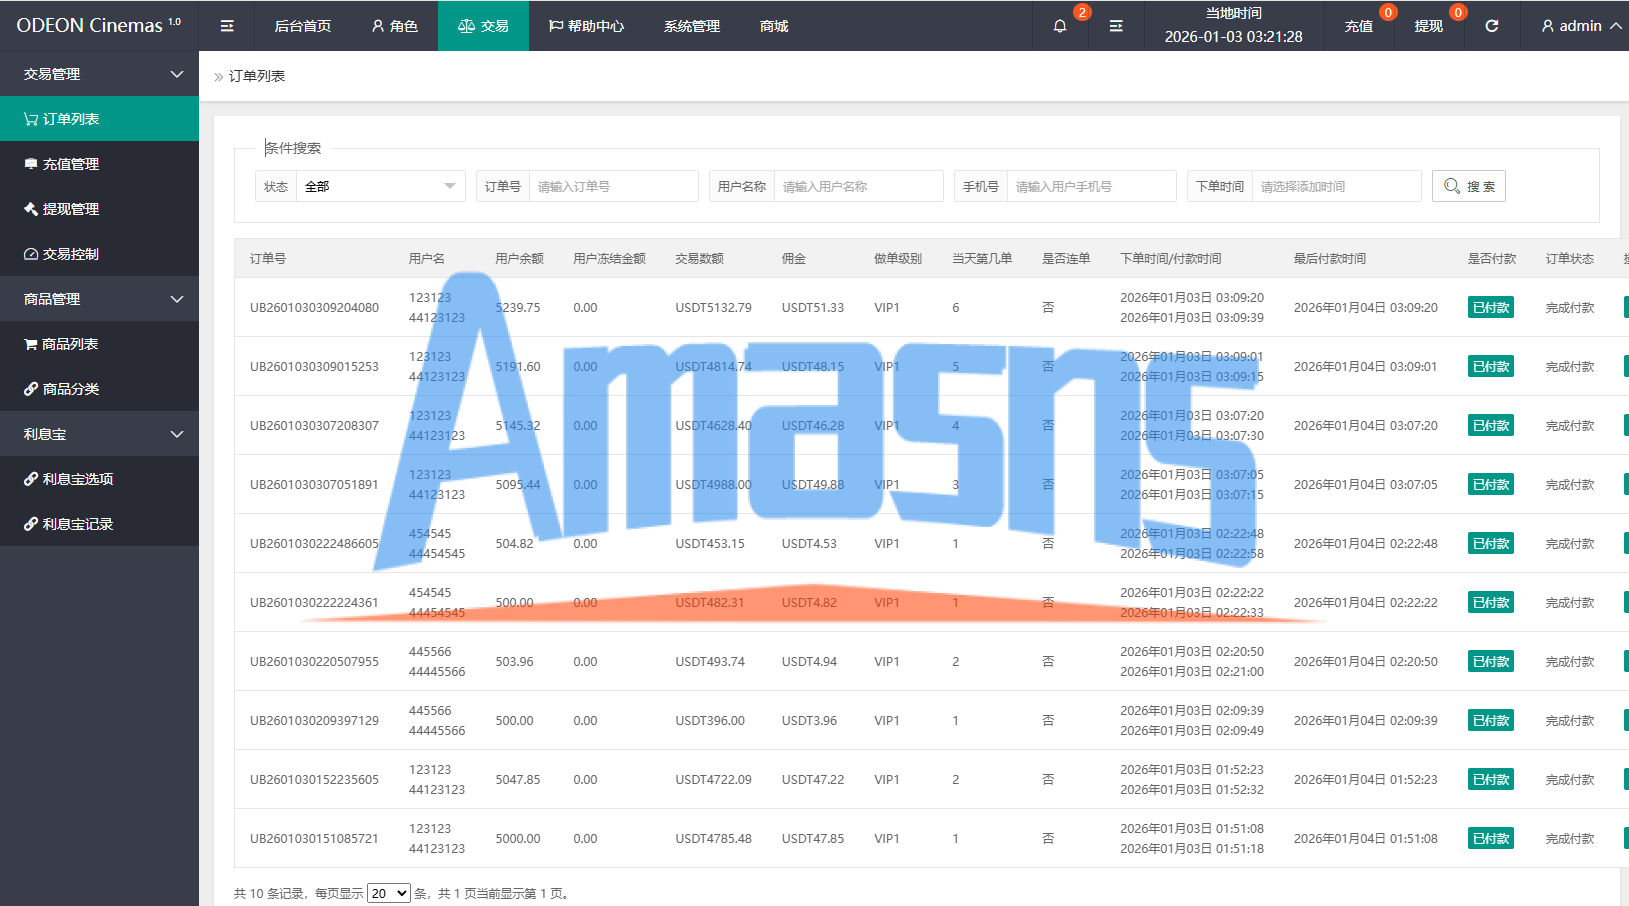Screen dimensions: 1629x906
Task: Open the 下单时间 date picker field
Action: click(1336, 186)
